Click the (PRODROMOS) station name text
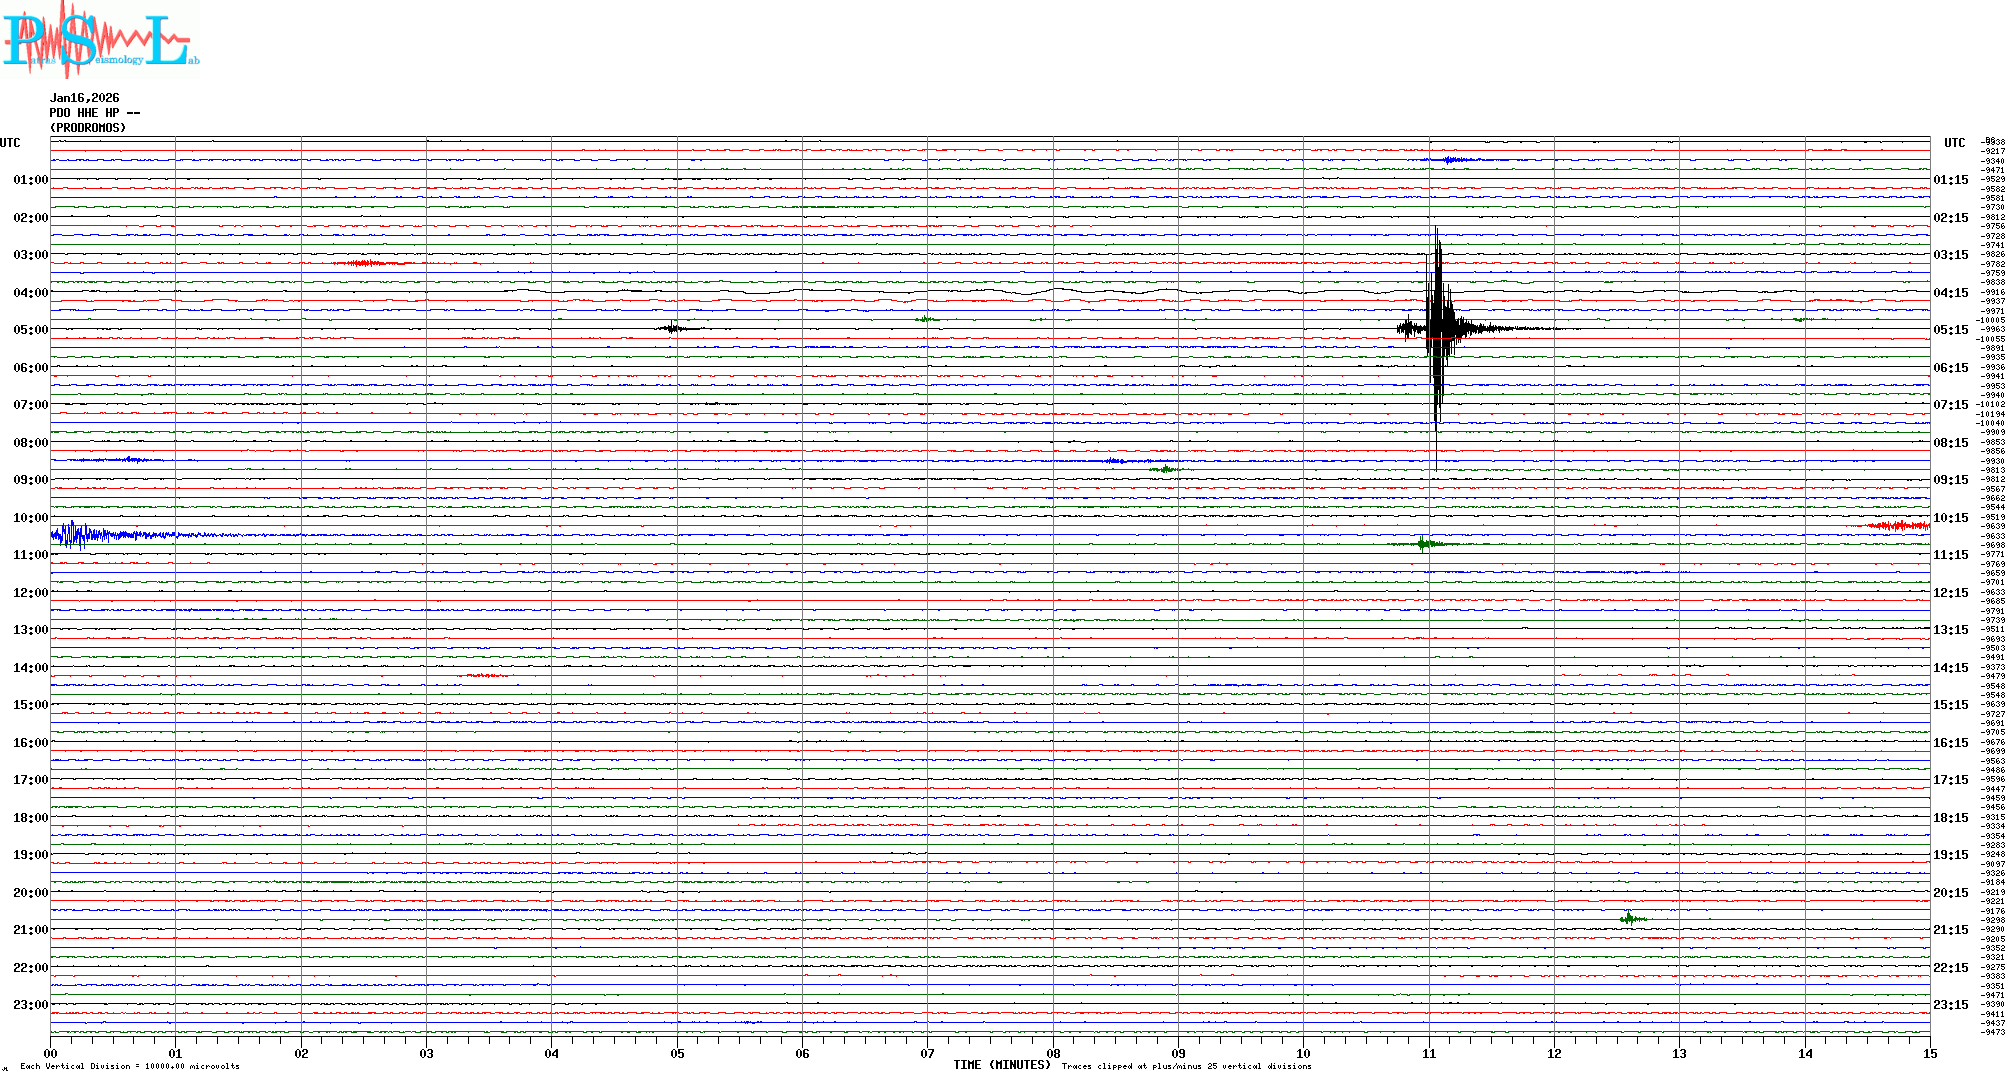Viewport: 2010px width, 1080px height. tap(88, 128)
